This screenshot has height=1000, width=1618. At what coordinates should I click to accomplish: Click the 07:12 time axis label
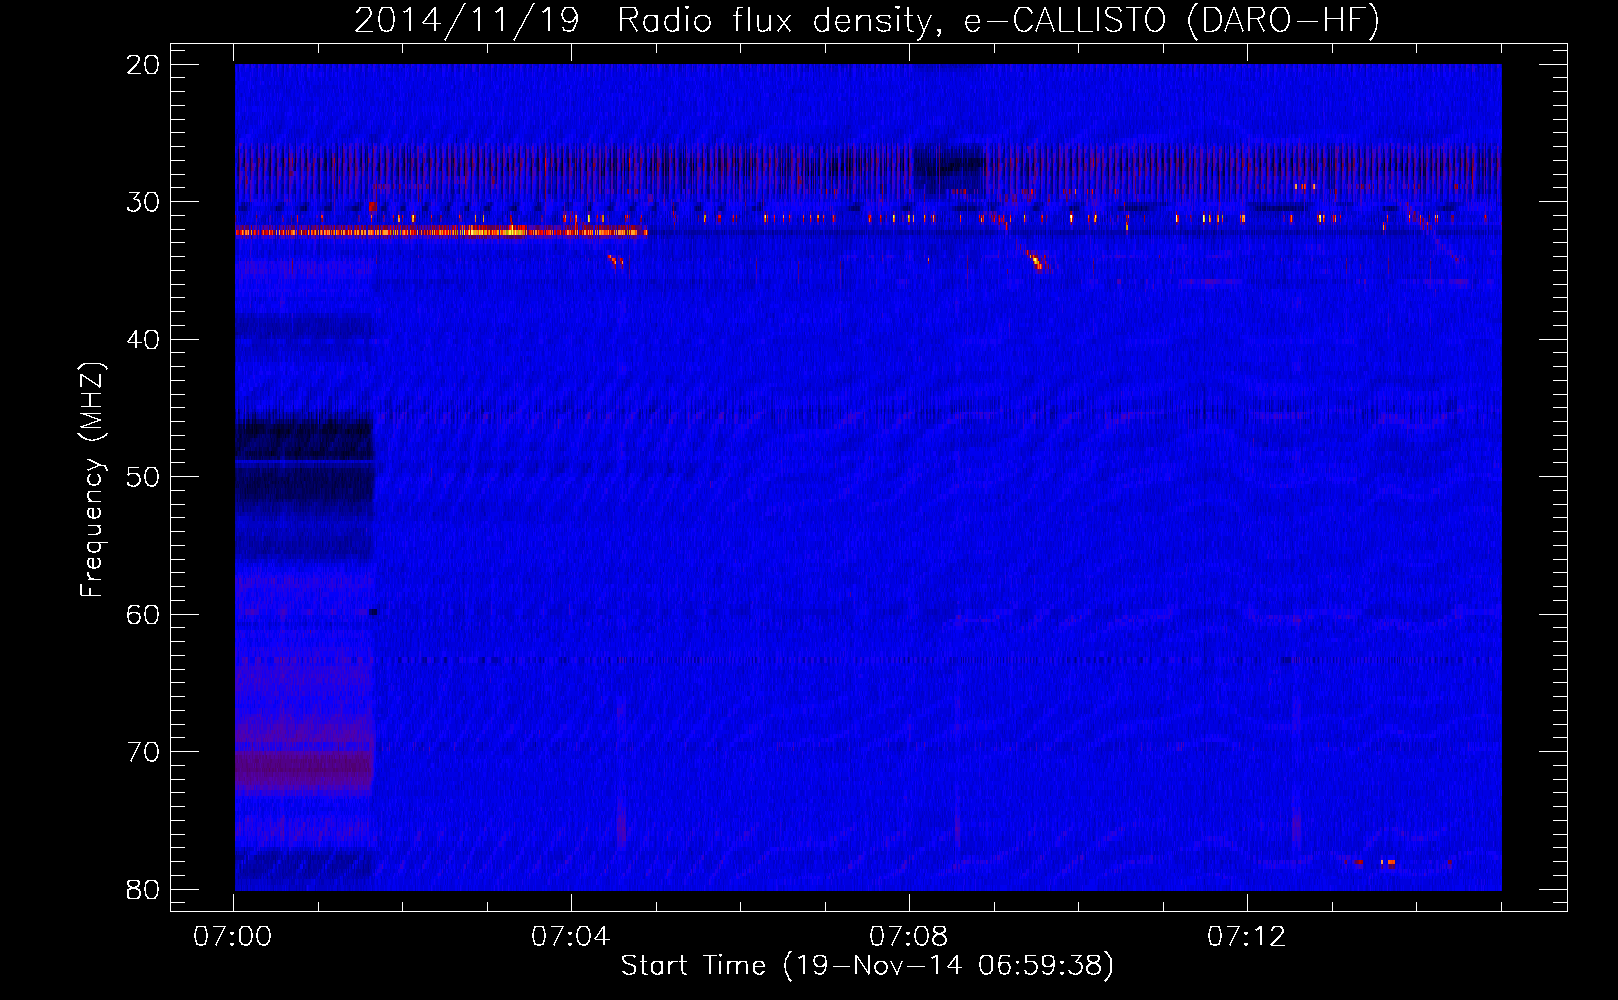[x=1246, y=937]
